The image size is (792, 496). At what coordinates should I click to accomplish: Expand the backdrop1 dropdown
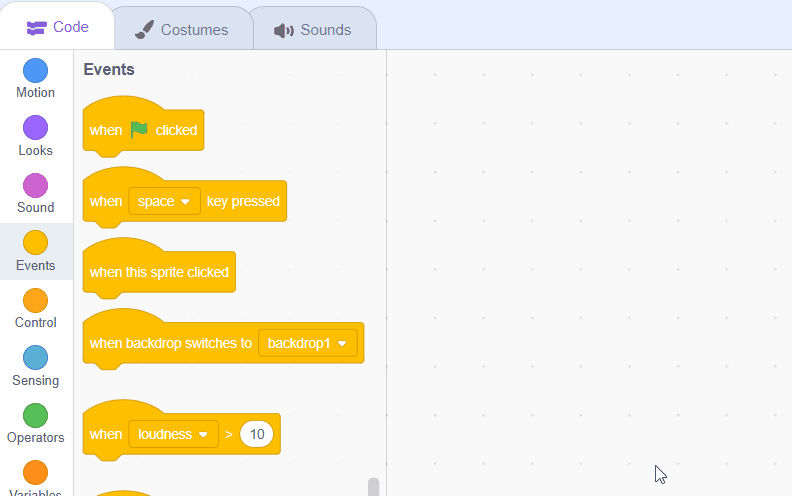click(307, 343)
